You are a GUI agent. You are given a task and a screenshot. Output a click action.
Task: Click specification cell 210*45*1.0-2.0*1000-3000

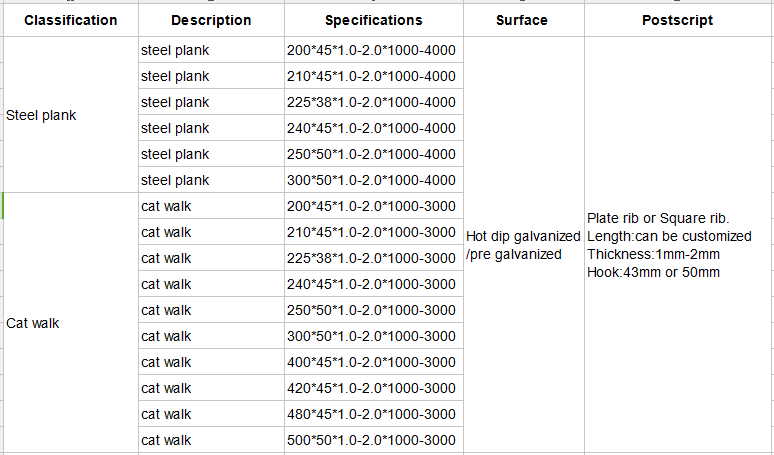point(373,232)
